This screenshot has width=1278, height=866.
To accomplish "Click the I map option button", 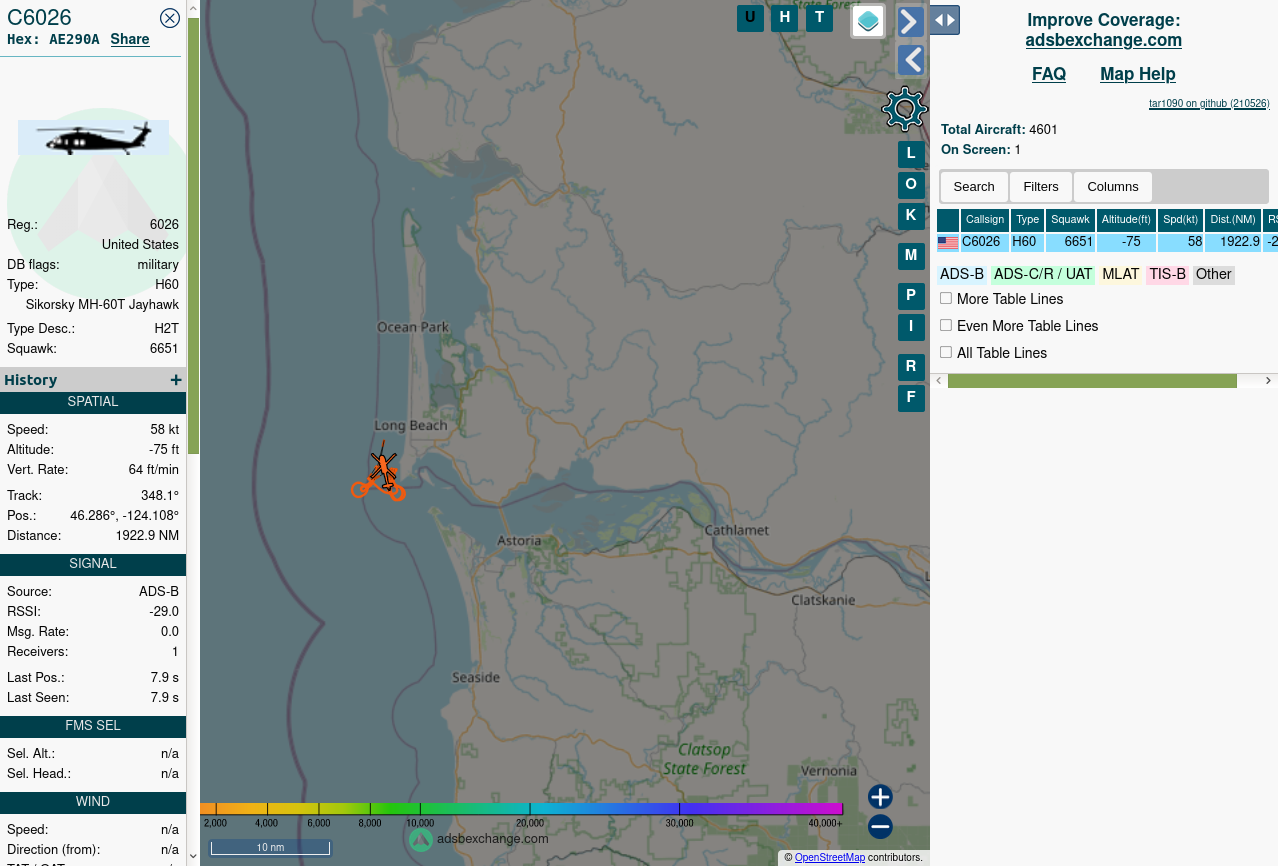I will 911,326.
